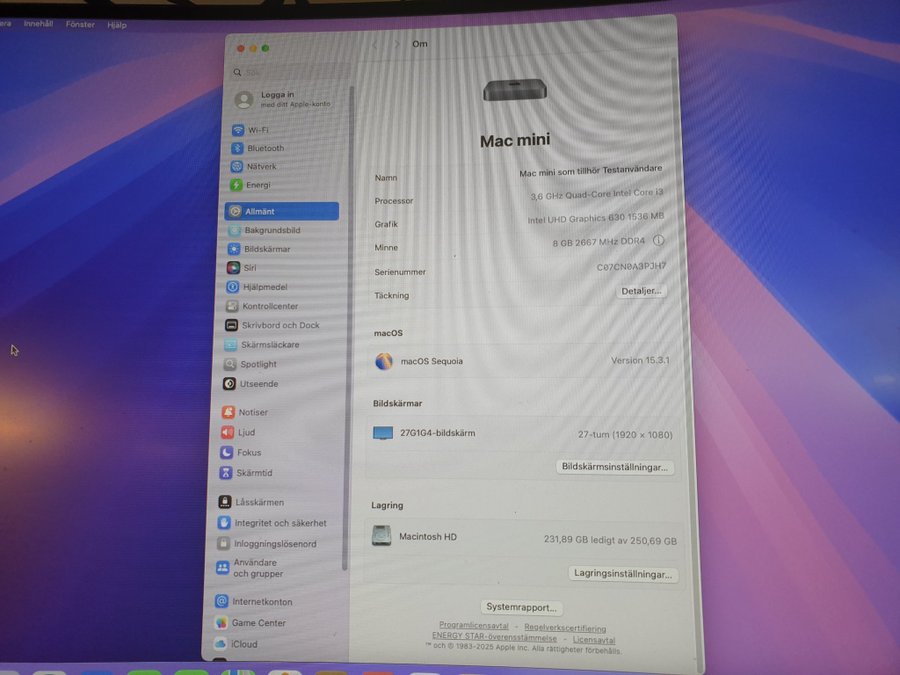This screenshot has width=900, height=675.
Task: Click '27-tum (1920 × 1080)' text
Action: pos(625,435)
